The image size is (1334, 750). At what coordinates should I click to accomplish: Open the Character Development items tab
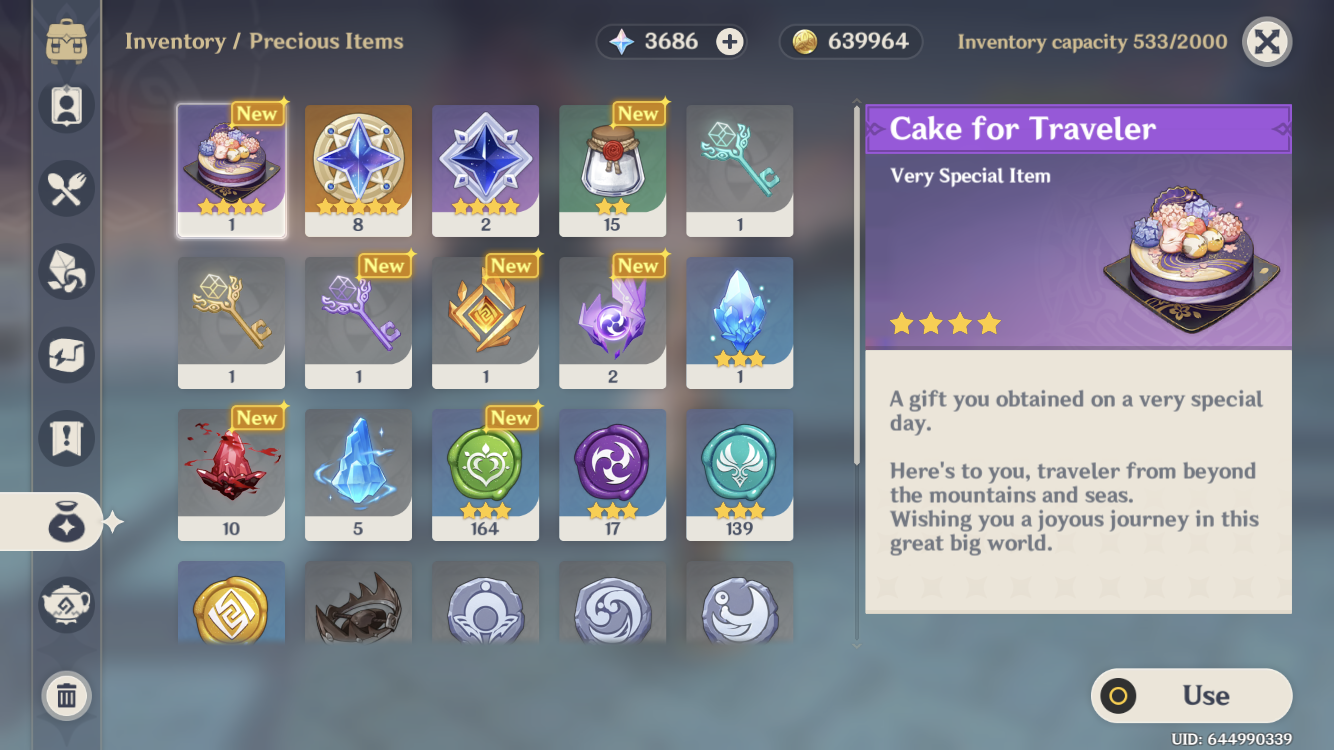[x=66, y=105]
